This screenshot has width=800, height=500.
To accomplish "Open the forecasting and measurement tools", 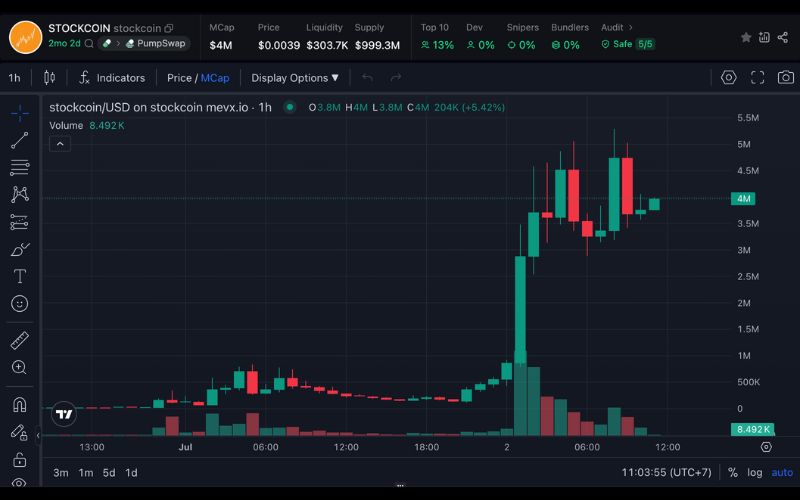I will tap(19, 222).
